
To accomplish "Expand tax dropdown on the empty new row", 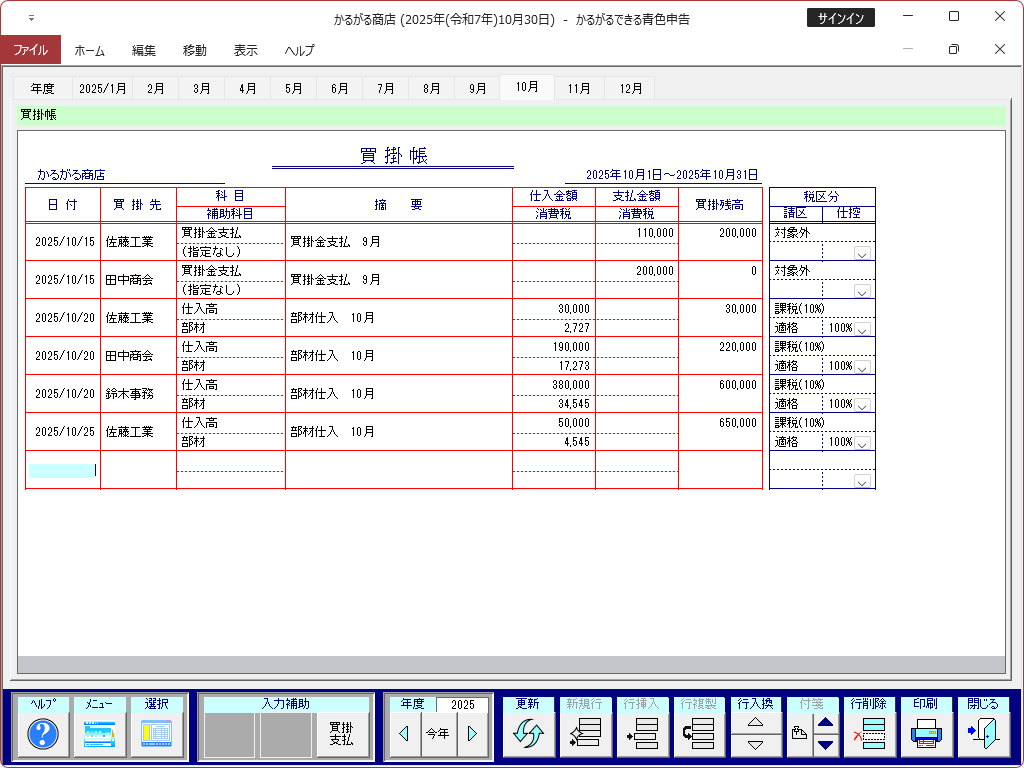I will pos(861,481).
